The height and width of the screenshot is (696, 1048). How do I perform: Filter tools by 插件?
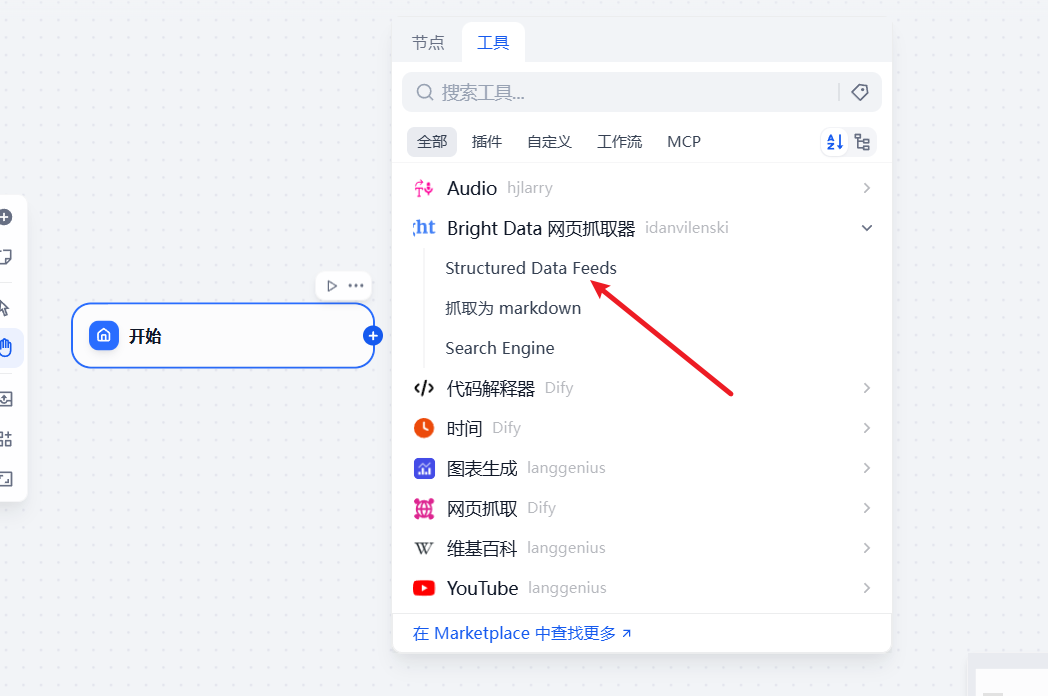[x=487, y=142]
